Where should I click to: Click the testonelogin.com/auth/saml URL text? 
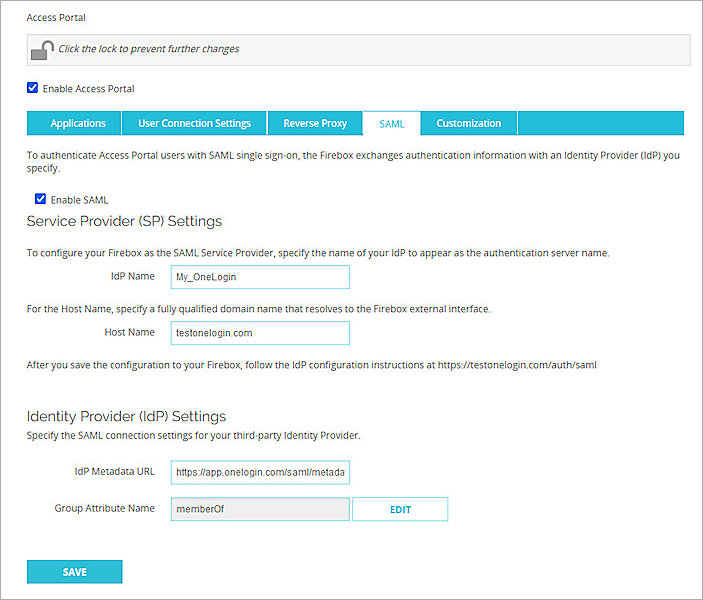click(x=517, y=365)
